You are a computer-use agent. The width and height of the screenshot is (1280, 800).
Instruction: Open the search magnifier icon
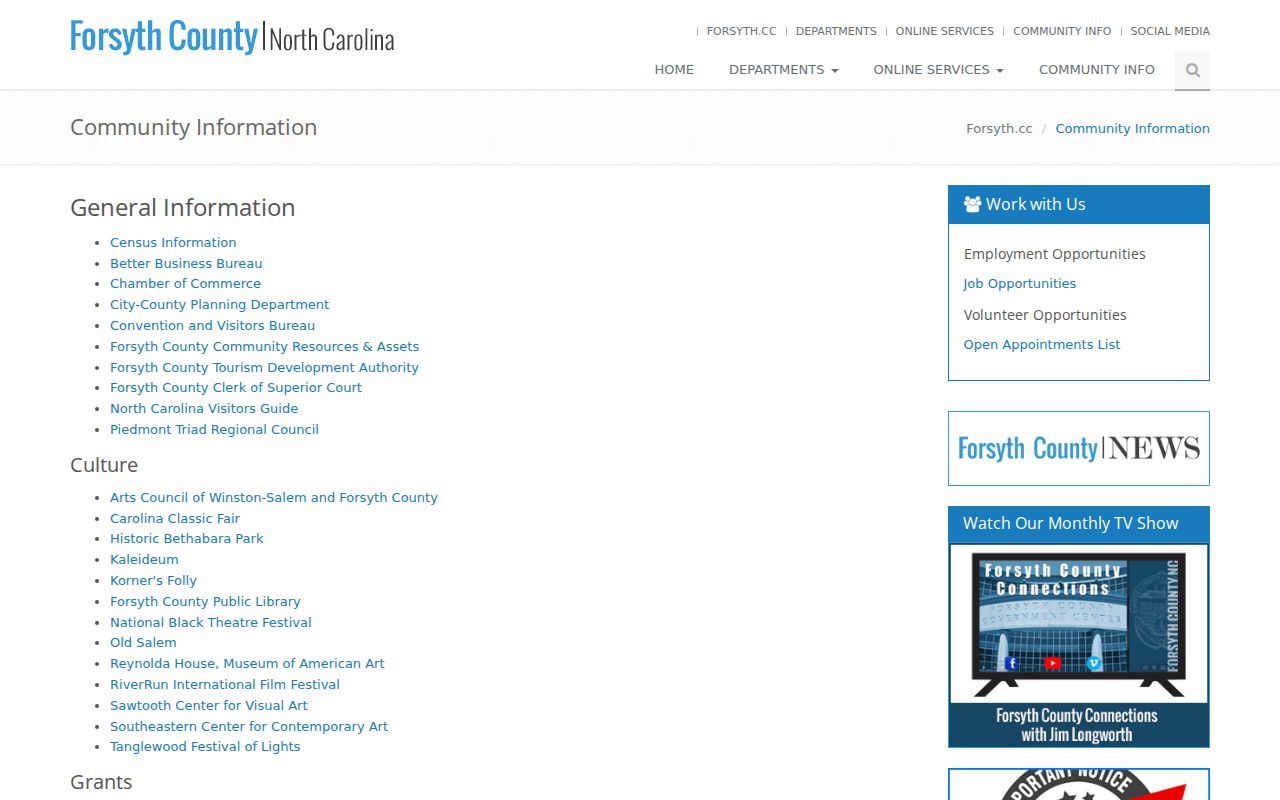[1192, 70]
